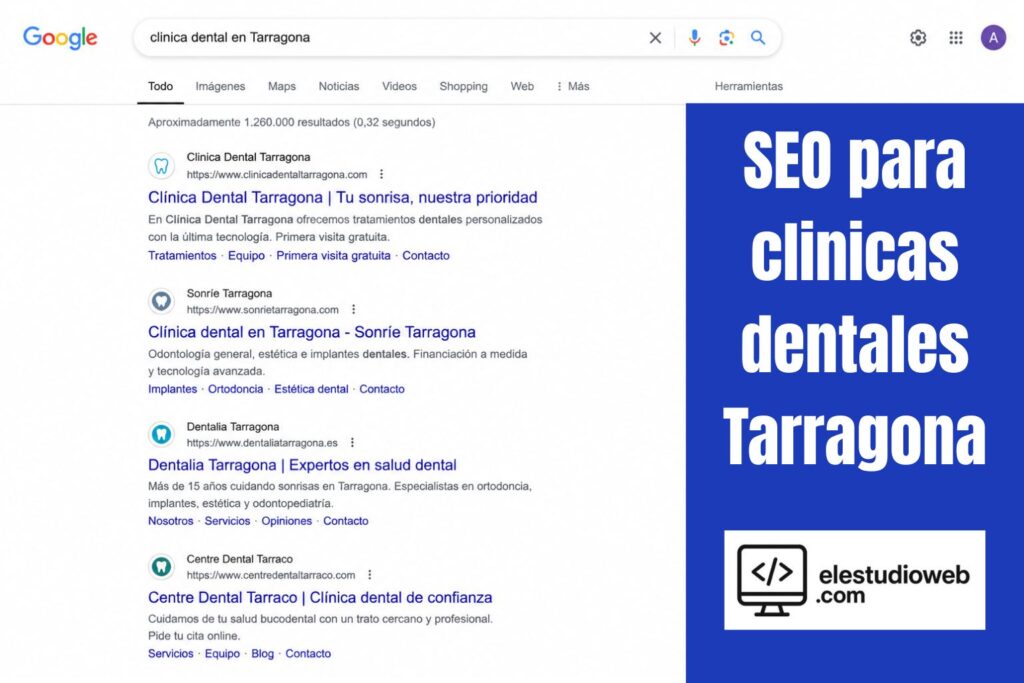Click the Dentalia Tarragona favicon
The width and height of the screenshot is (1024, 683).
pos(161,434)
